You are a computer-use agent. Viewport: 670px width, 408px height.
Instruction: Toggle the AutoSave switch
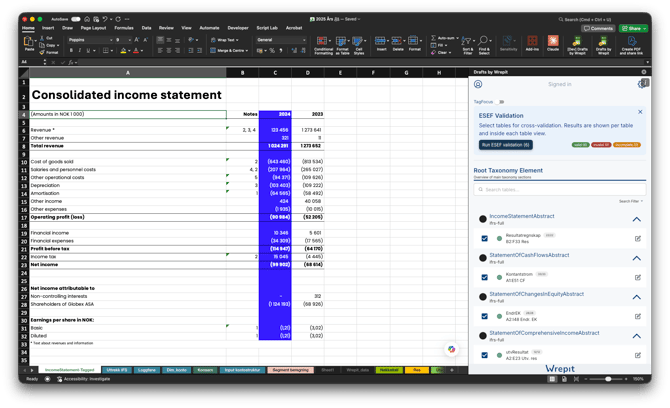76,19
